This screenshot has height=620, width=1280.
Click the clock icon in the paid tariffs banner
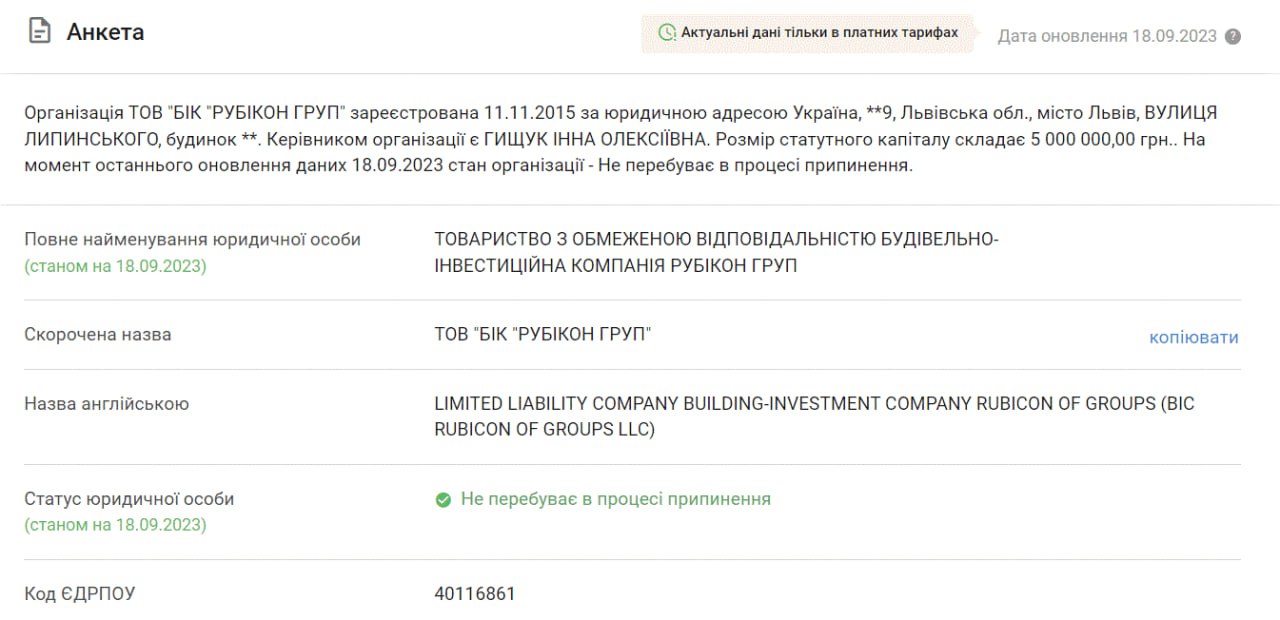(668, 33)
